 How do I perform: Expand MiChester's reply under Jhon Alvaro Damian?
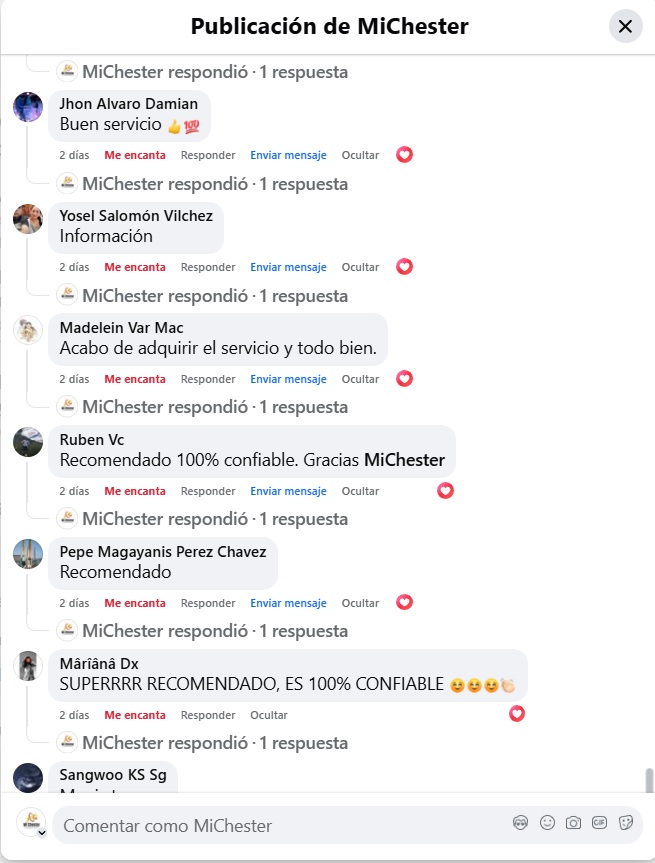pyautogui.click(x=215, y=184)
